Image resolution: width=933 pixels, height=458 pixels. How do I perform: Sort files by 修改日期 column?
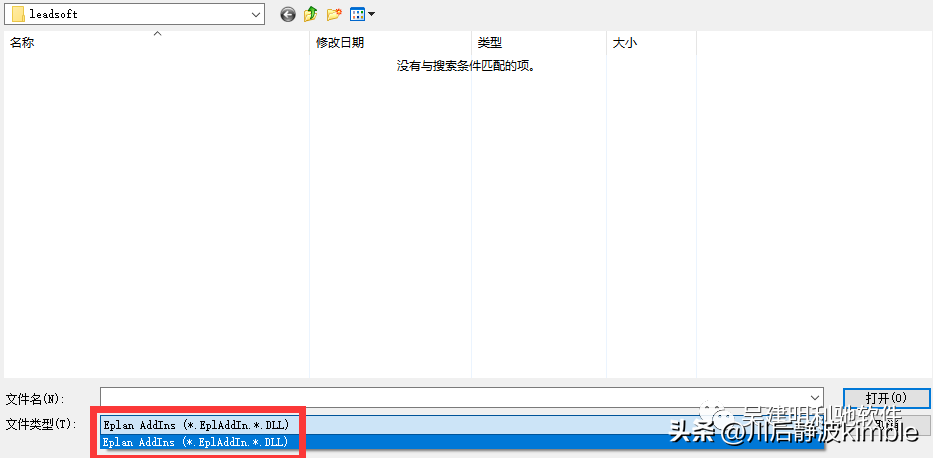pyautogui.click(x=340, y=43)
